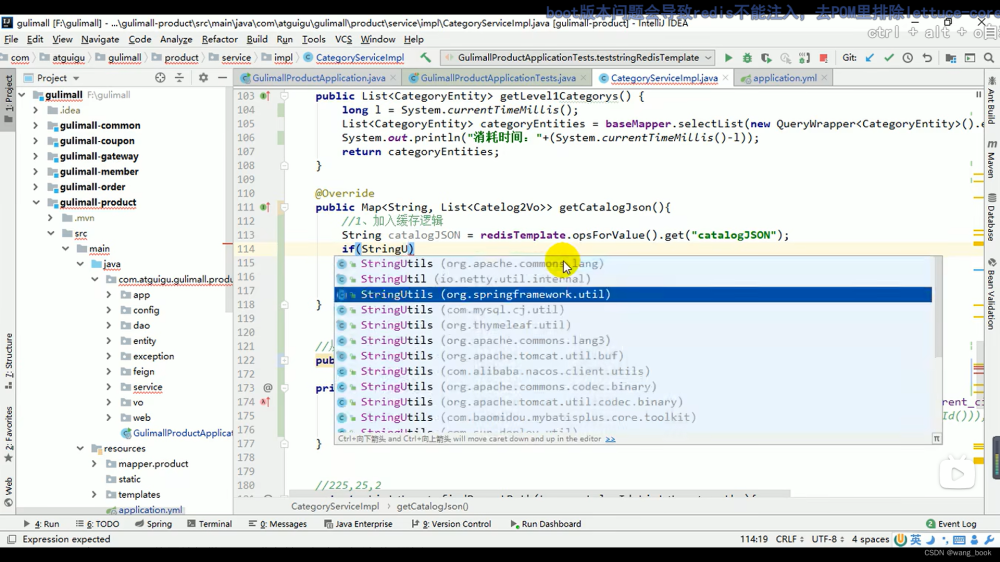Open the Refactor menu
Image resolution: width=1000 pixels, height=562 pixels.
pos(219,39)
